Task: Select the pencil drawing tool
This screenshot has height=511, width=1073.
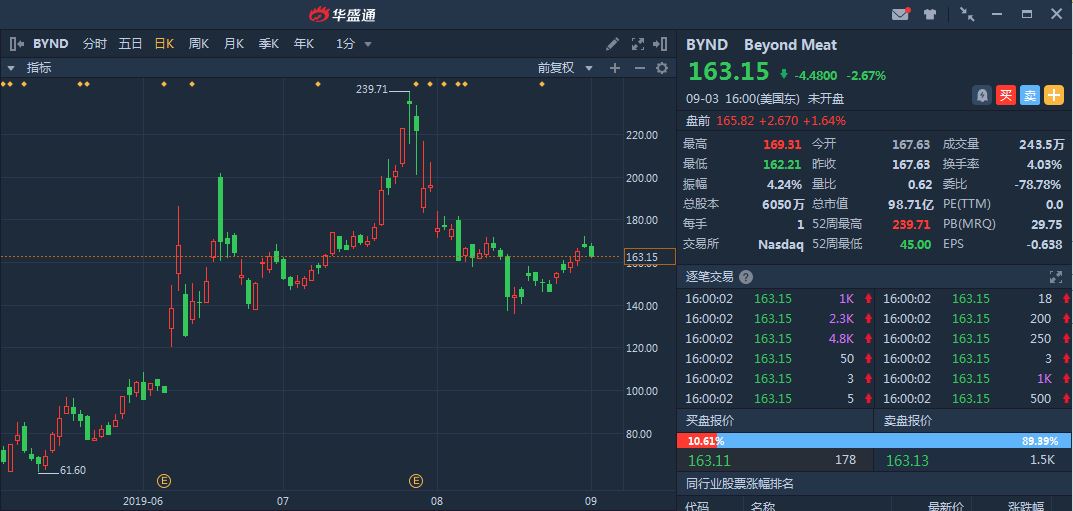Action: pos(612,44)
